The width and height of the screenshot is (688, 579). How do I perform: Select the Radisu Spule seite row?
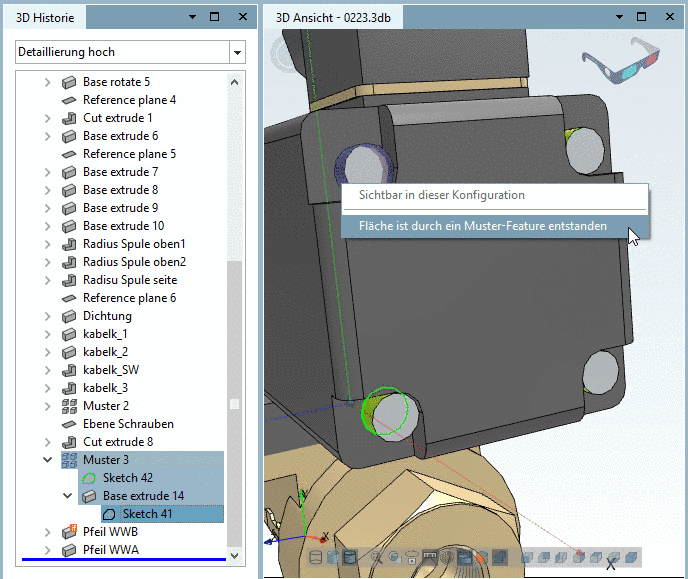(x=130, y=280)
